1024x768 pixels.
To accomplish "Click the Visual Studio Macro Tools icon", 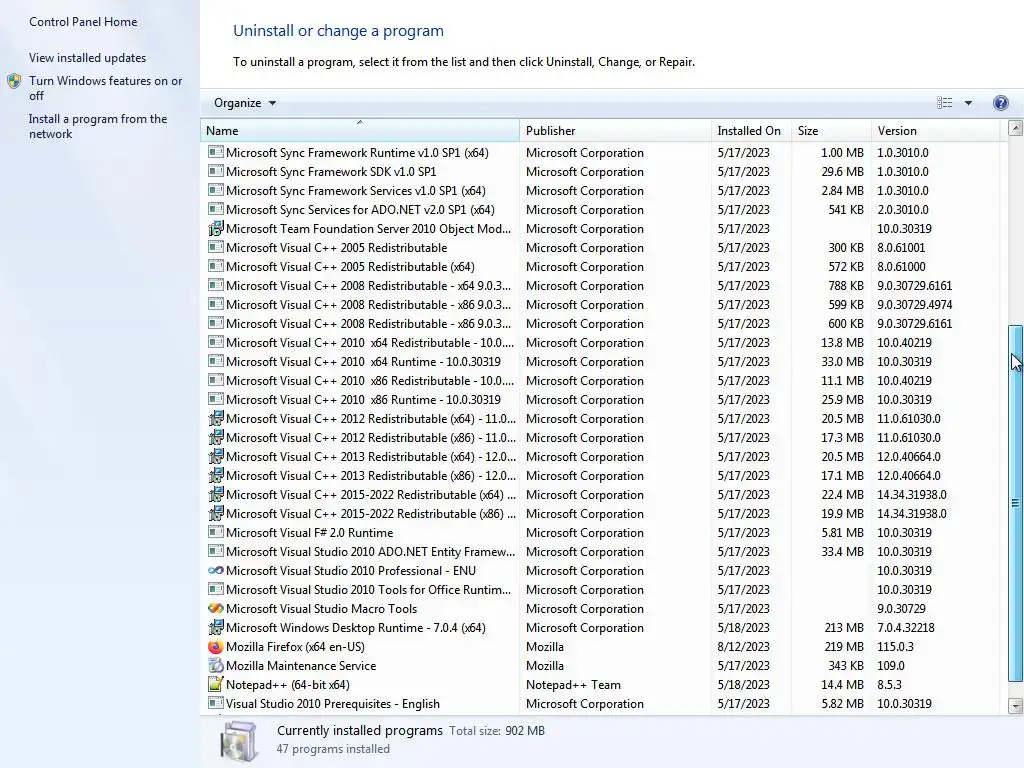I will [215, 609].
